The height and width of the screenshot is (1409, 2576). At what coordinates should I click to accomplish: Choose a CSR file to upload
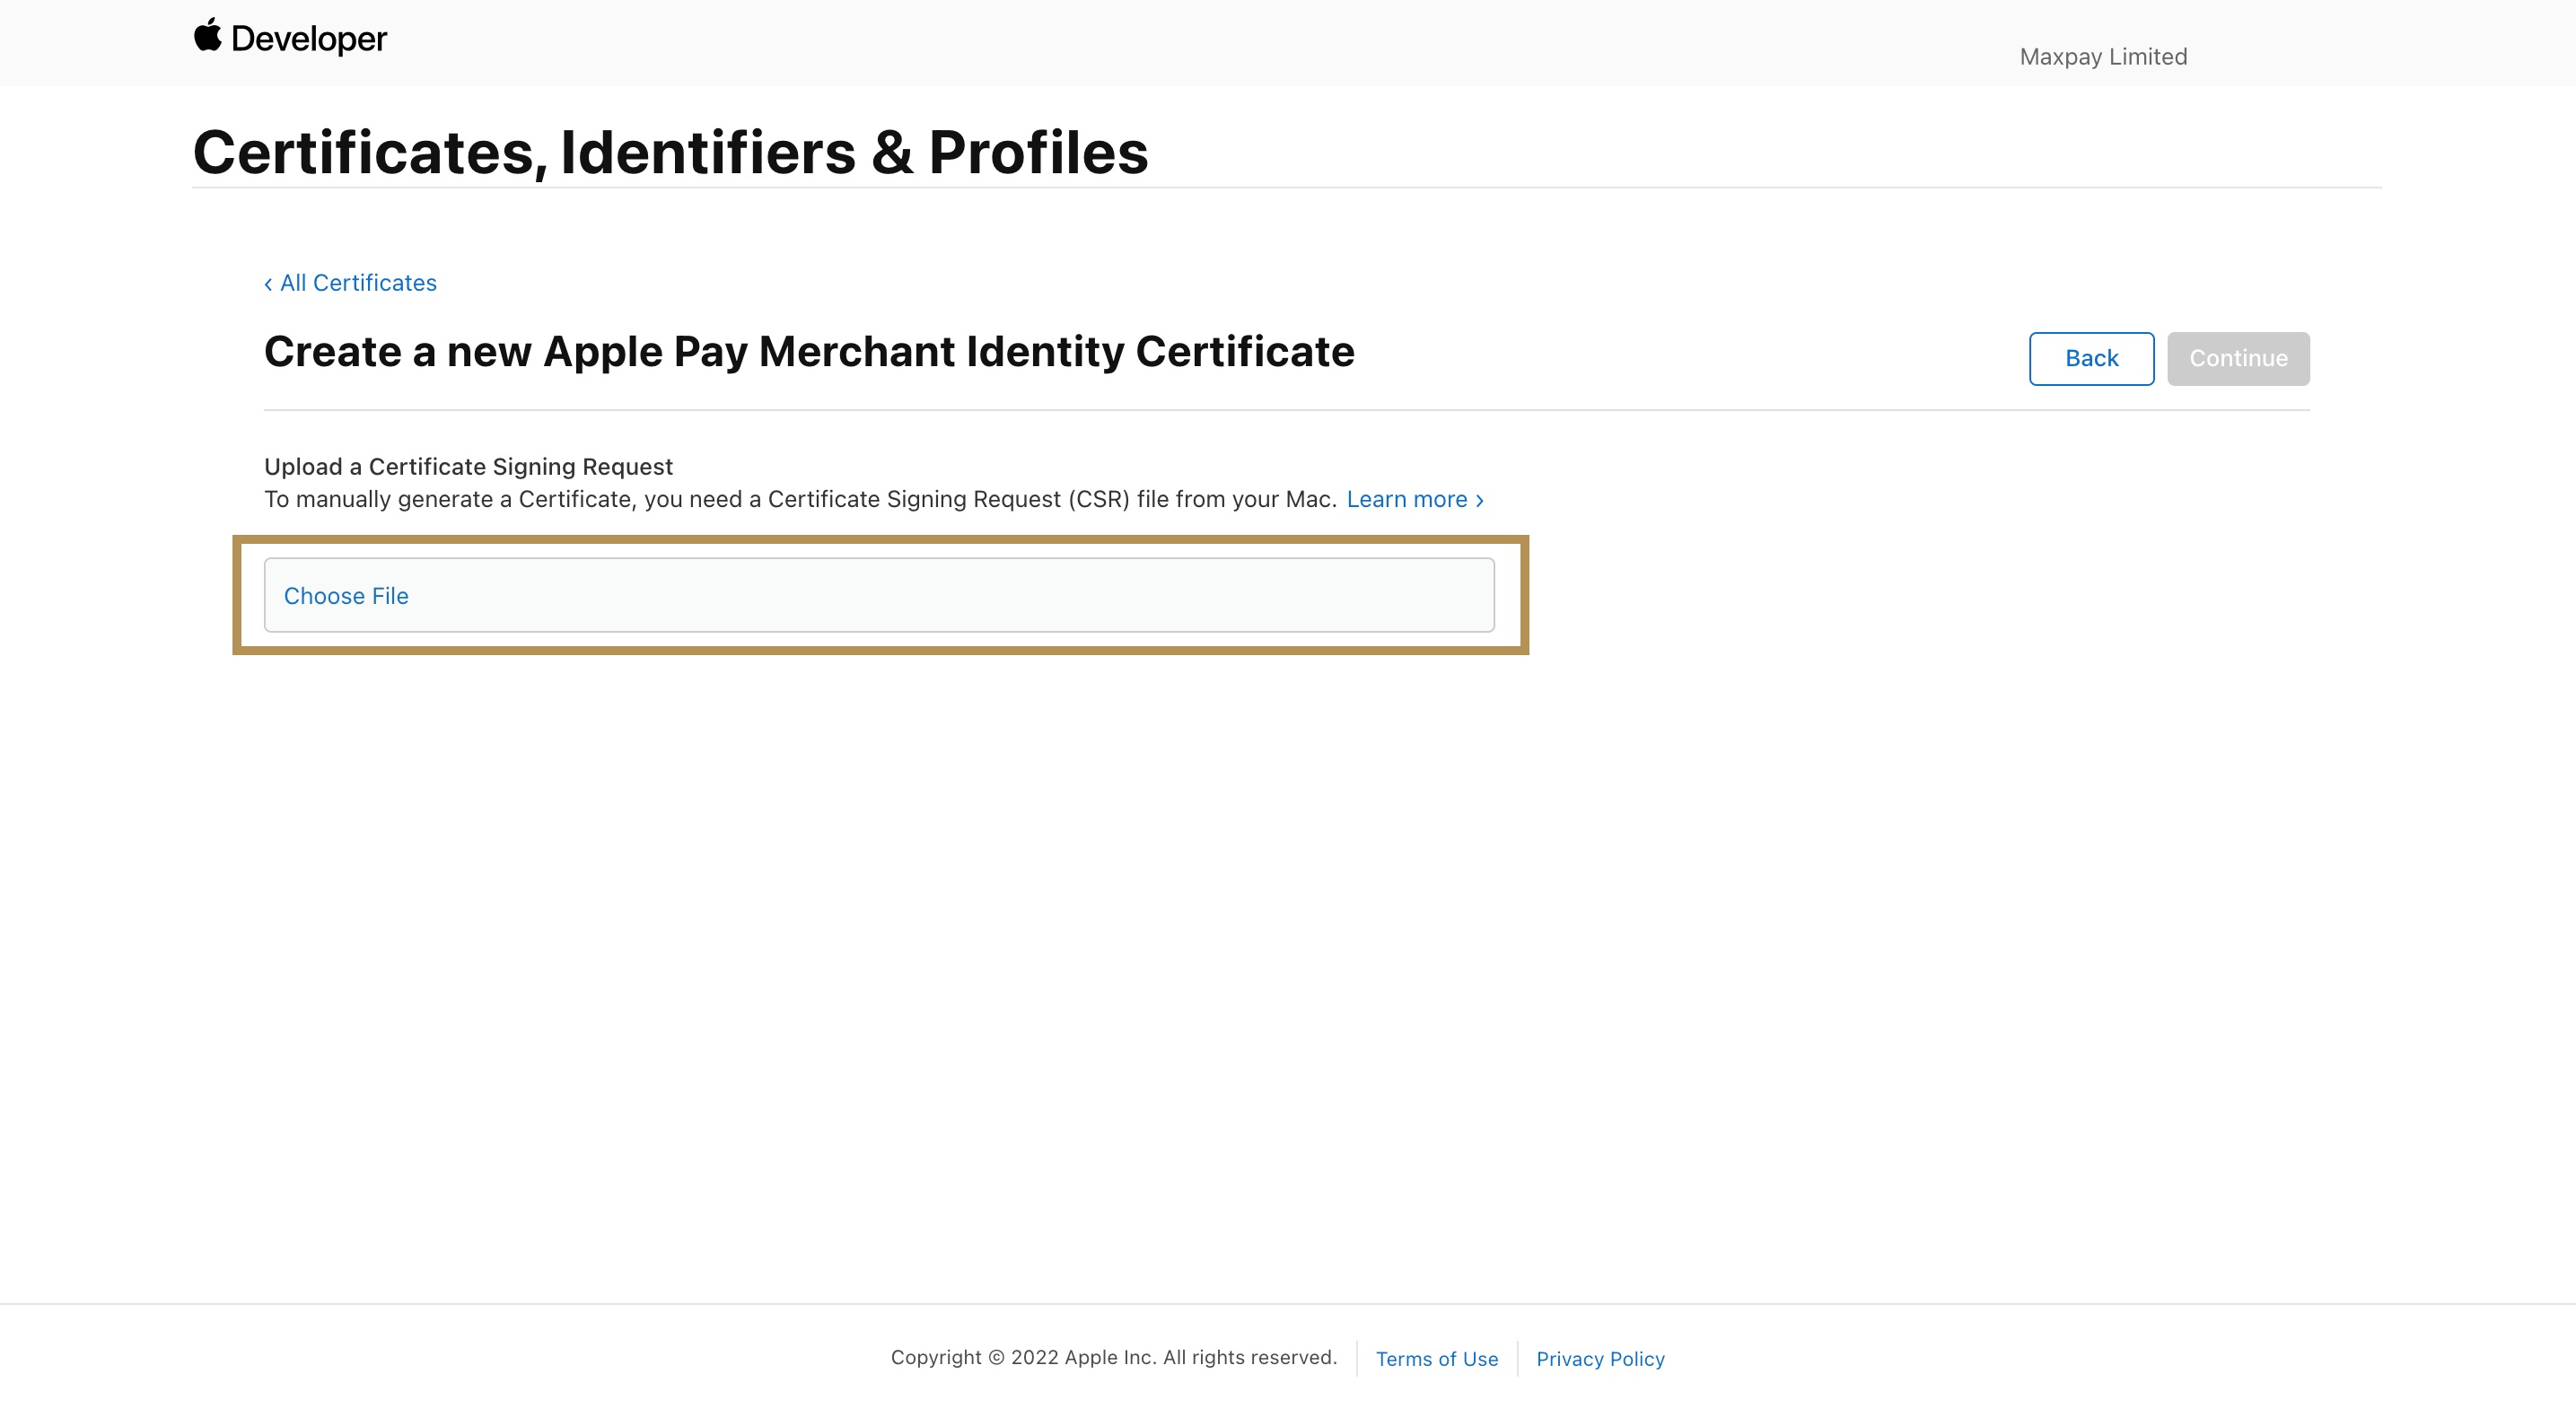point(346,595)
